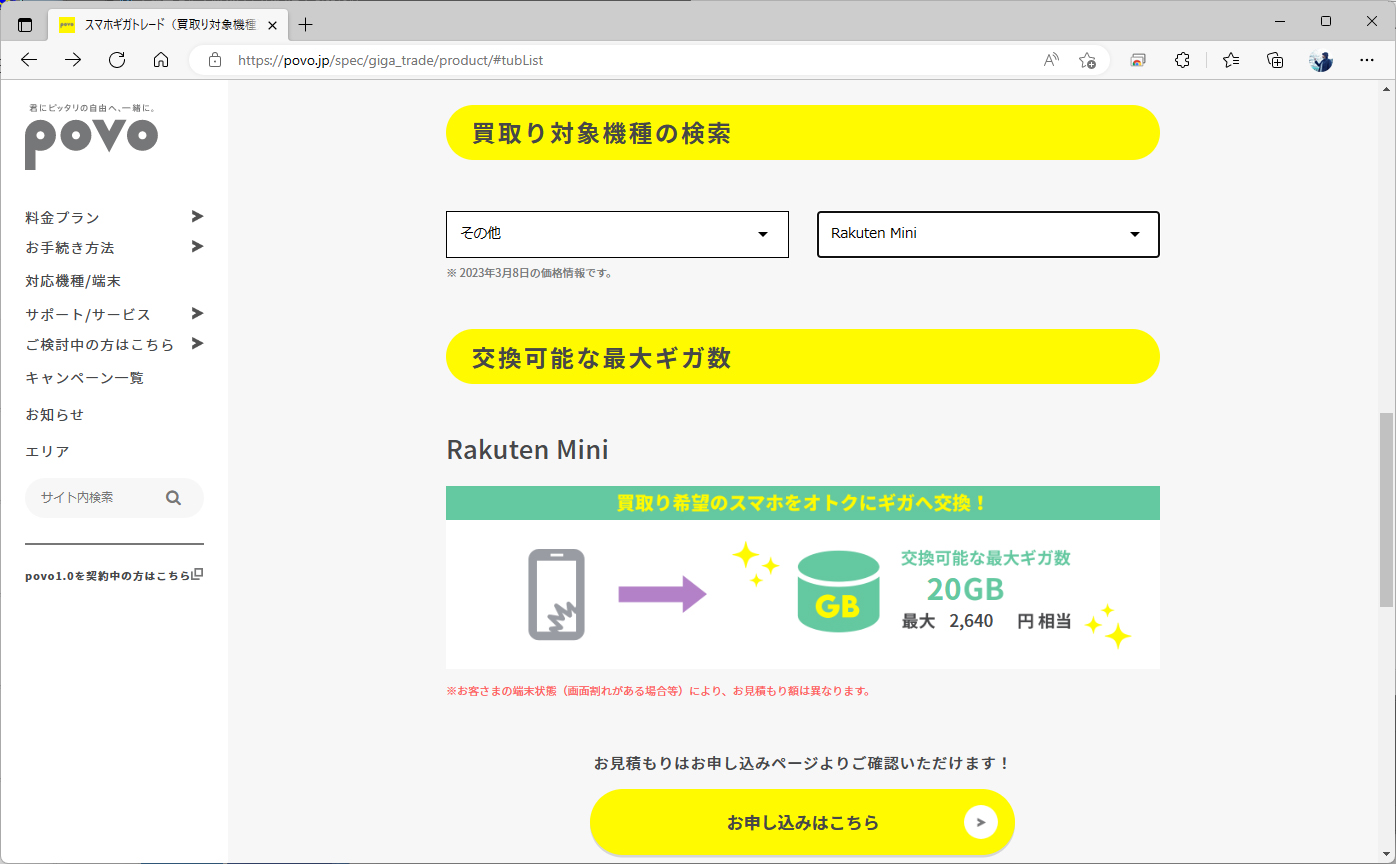Viewport: 1396px width, 864px height.
Task: Click the external link icon beside povo1.0
Action: (197, 574)
